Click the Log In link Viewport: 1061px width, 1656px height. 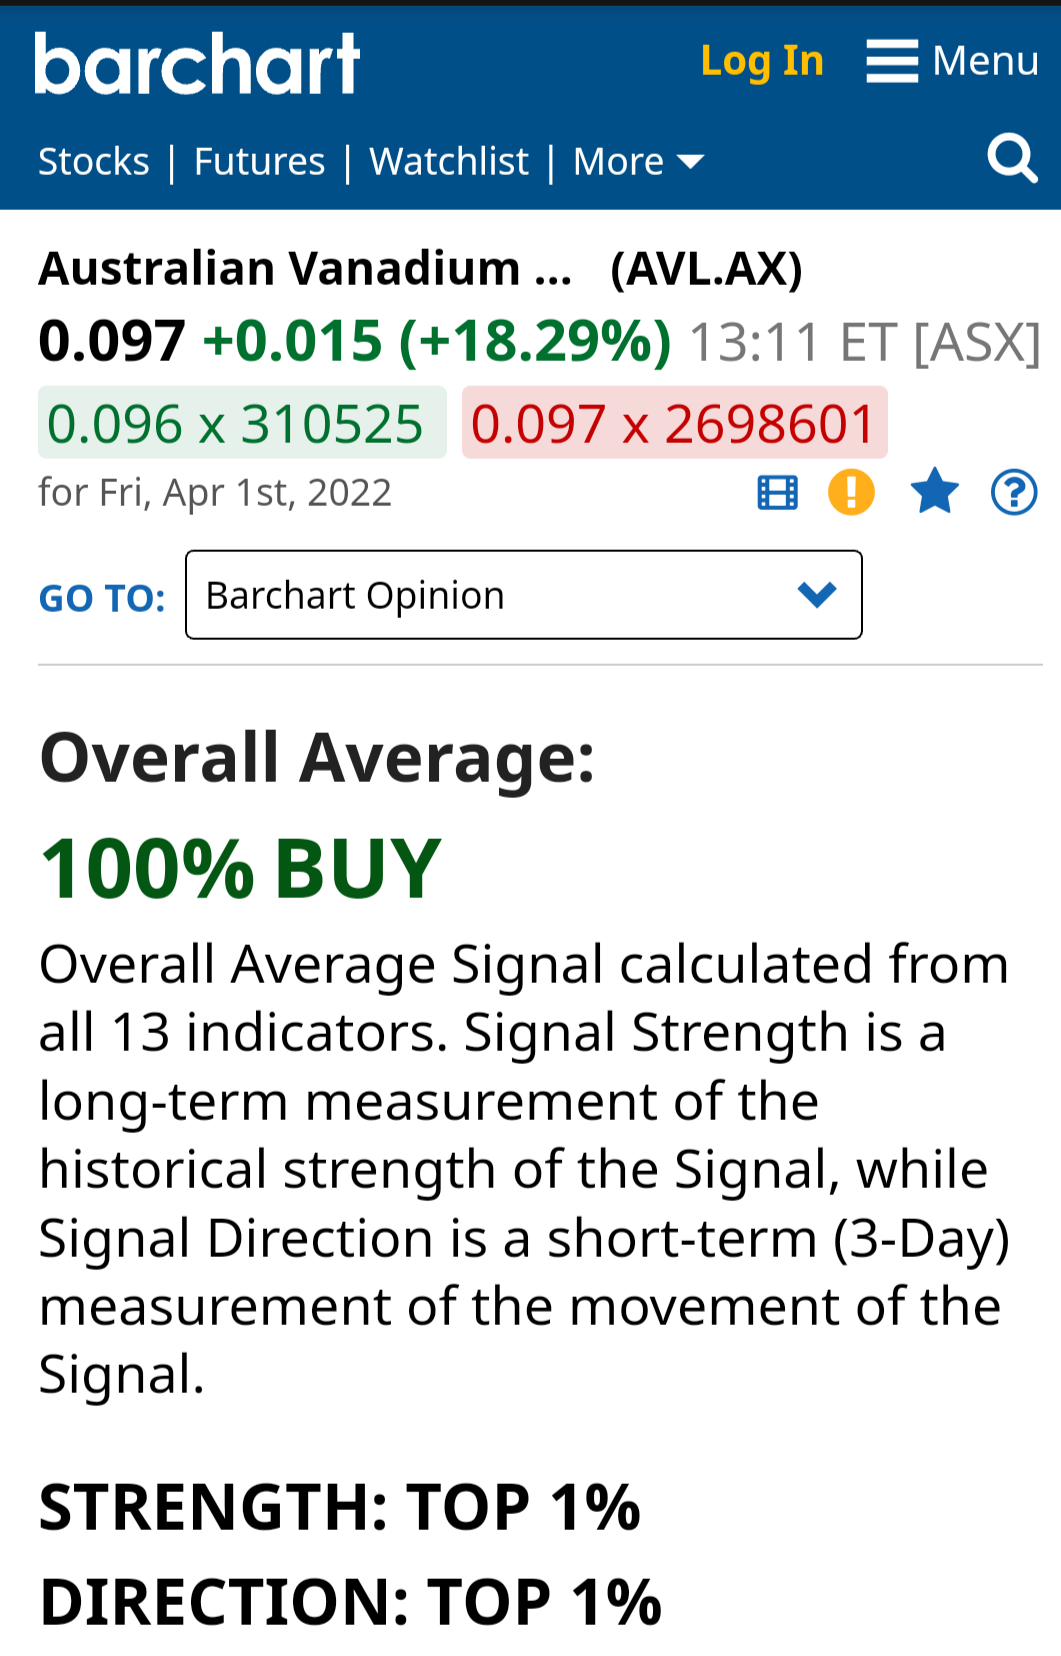[x=762, y=61]
